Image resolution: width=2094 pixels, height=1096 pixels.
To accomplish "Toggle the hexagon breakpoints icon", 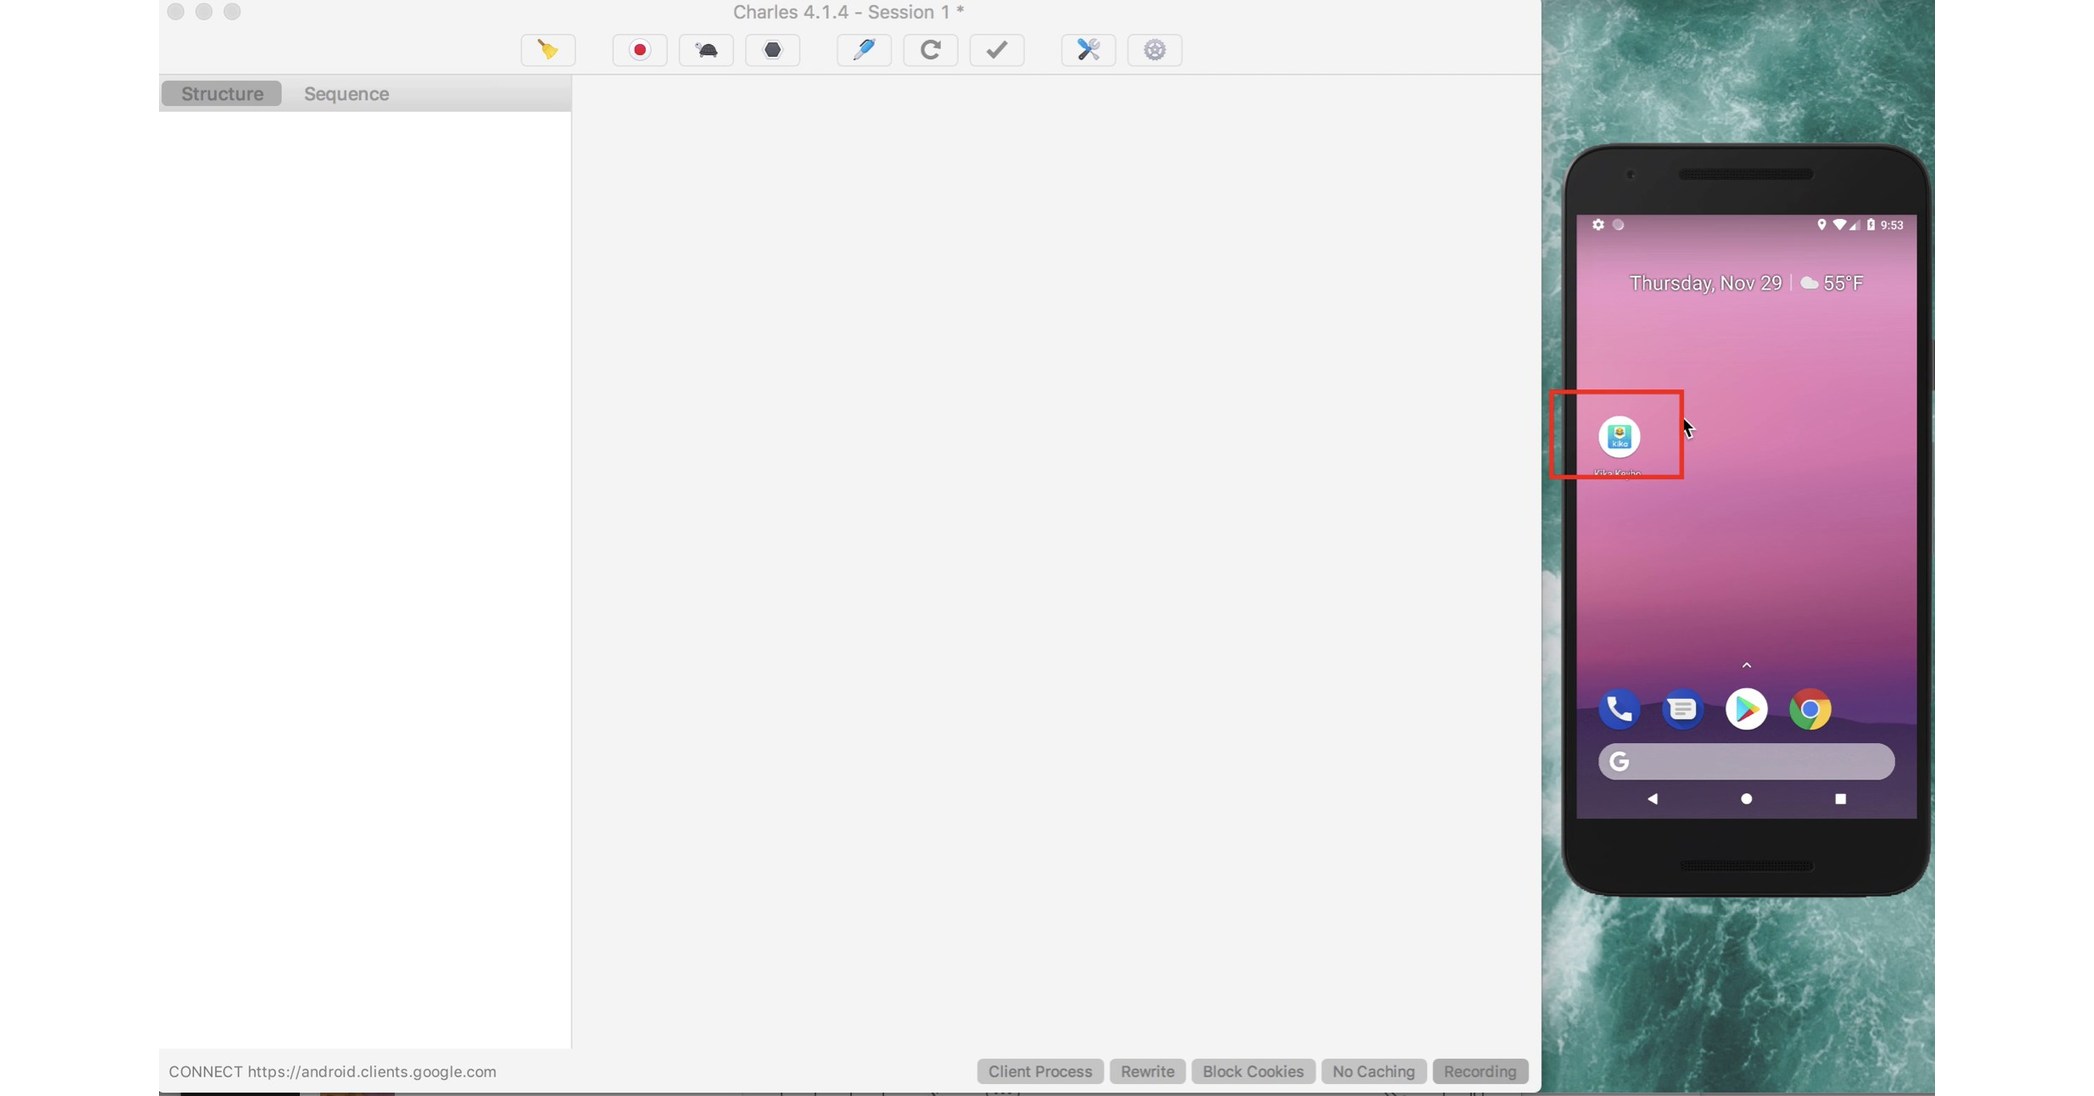I will 772,50.
